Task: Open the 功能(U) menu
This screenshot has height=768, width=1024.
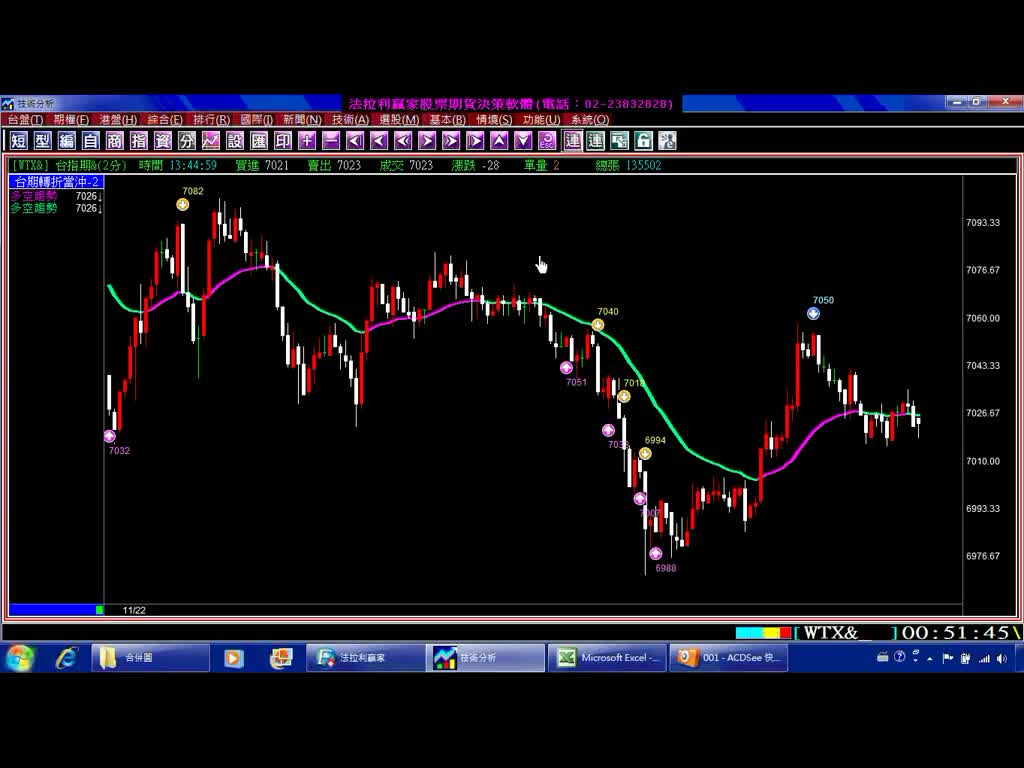Action: coord(541,120)
